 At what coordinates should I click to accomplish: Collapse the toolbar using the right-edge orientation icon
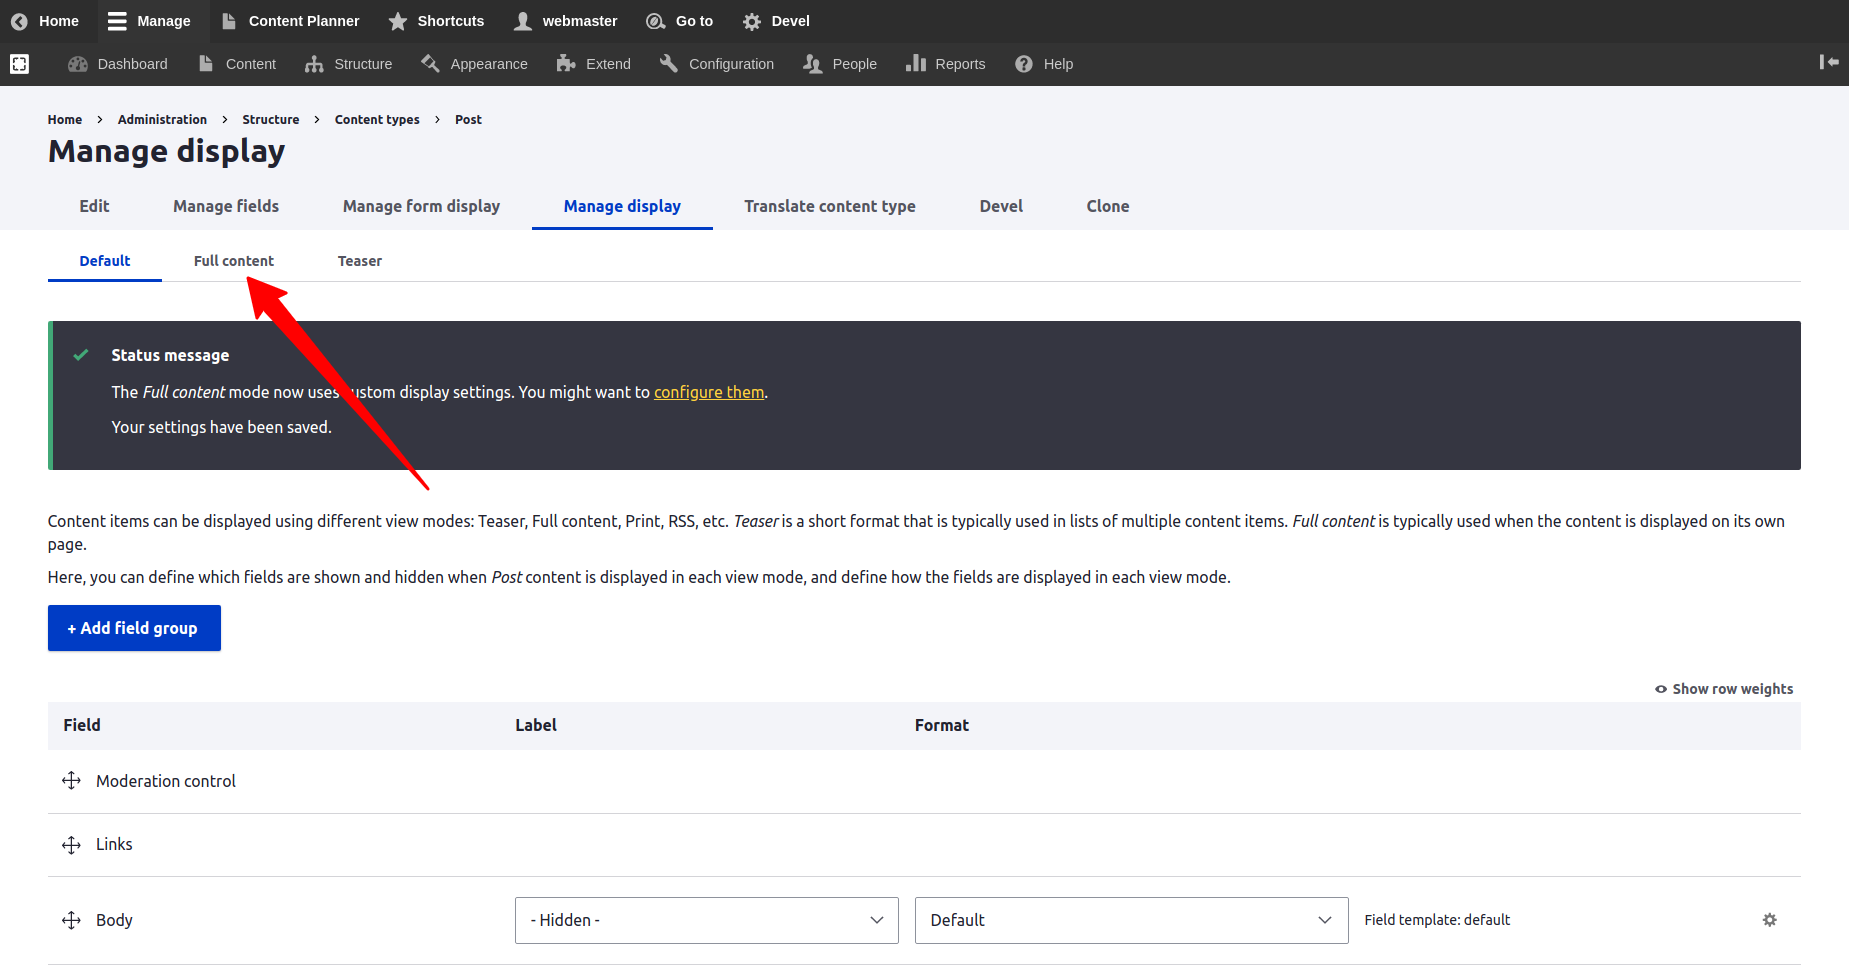[x=1828, y=62]
